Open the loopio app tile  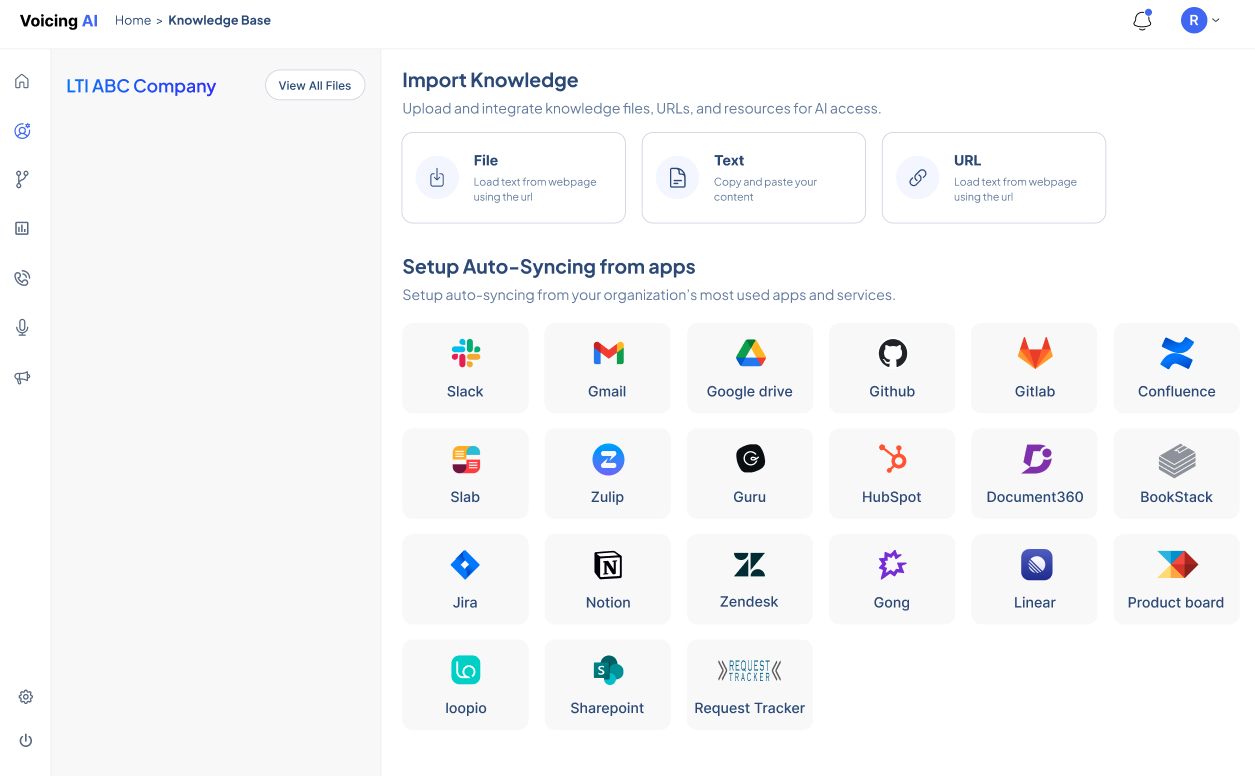pos(465,685)
